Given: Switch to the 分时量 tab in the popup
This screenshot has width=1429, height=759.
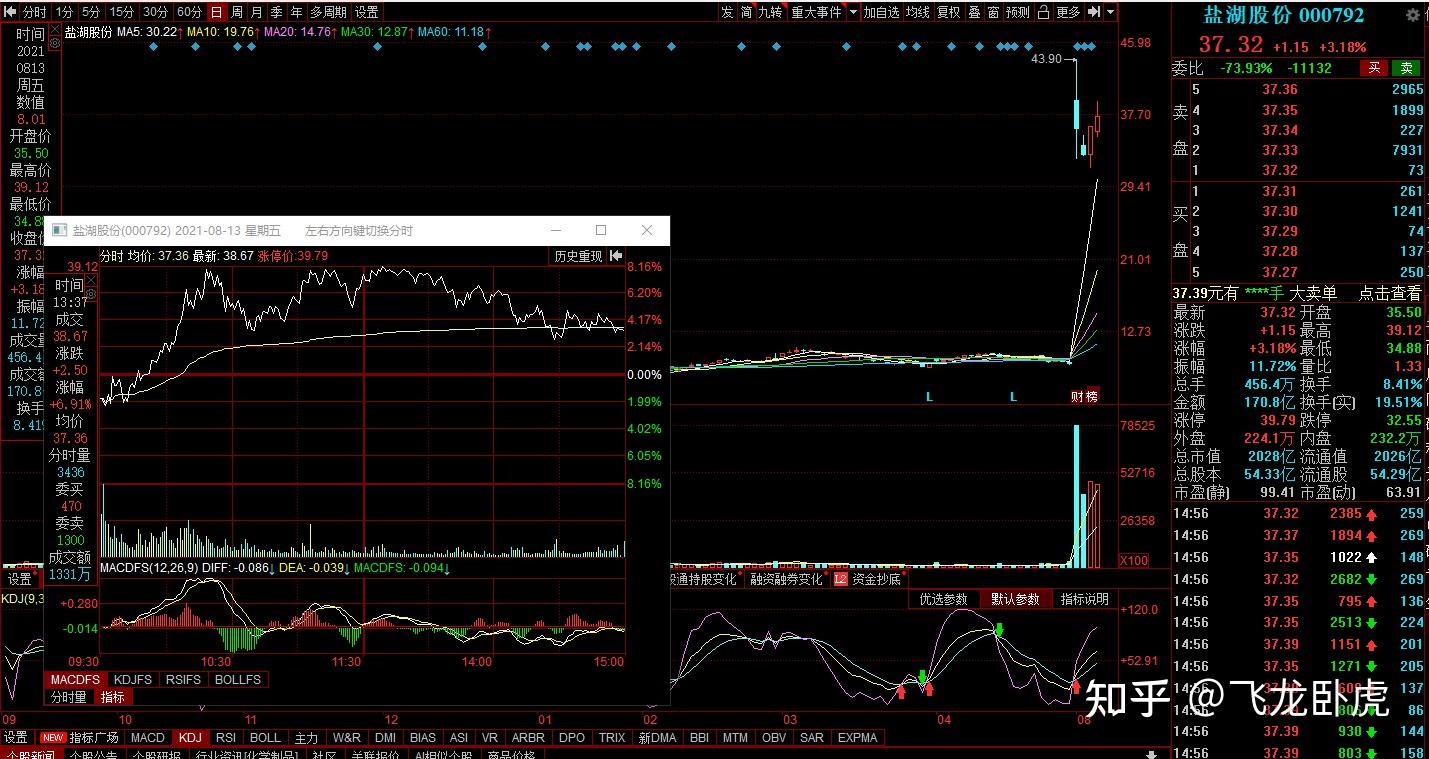Looking at the screenshot, I should pos(68,697).
